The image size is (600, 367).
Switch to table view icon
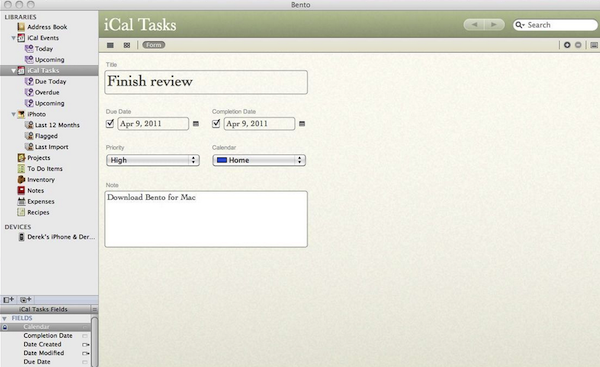tap(110, 45)
